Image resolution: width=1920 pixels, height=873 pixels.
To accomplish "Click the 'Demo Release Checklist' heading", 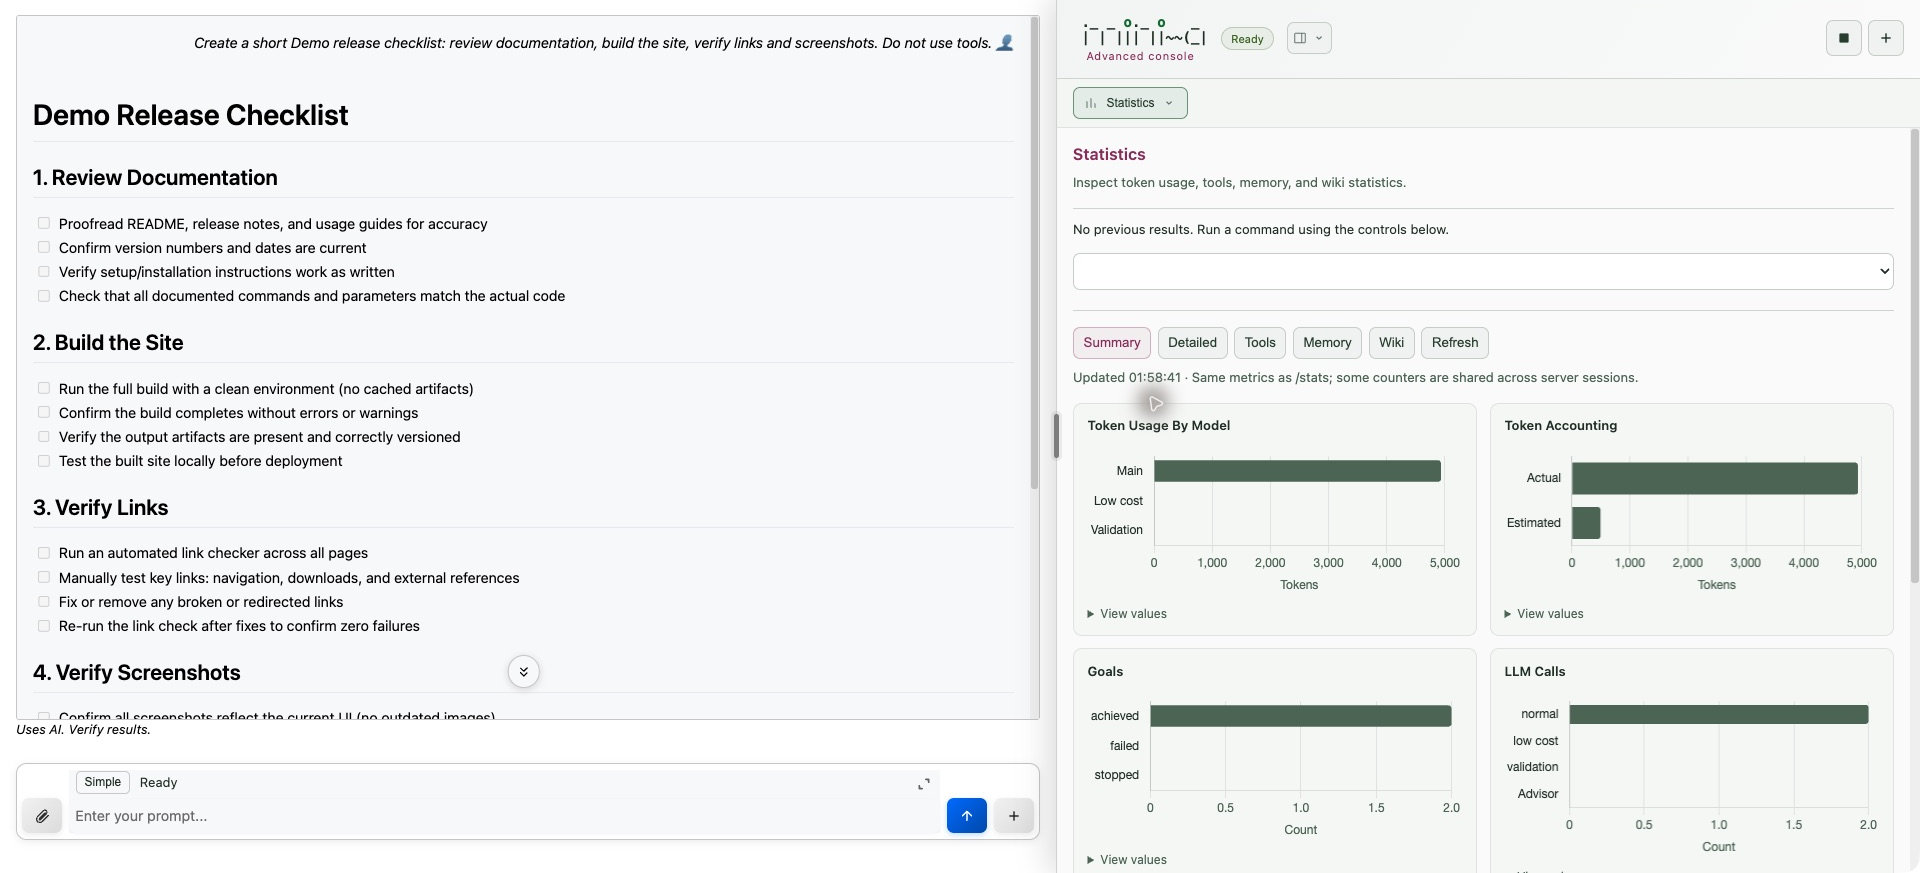I will pyautogui.click(x=191, y=115).
